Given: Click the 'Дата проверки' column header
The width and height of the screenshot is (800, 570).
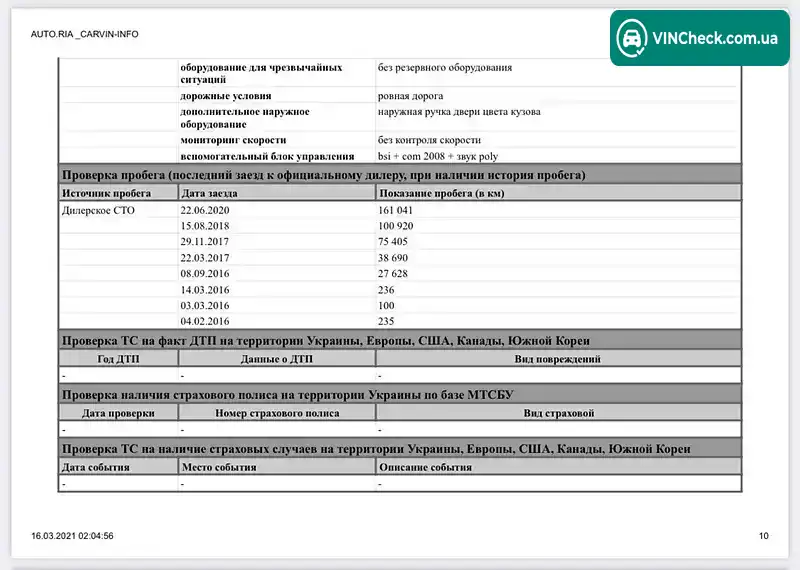Looking at the screenshot, I should pyautogui.click(x=118, y=413).
